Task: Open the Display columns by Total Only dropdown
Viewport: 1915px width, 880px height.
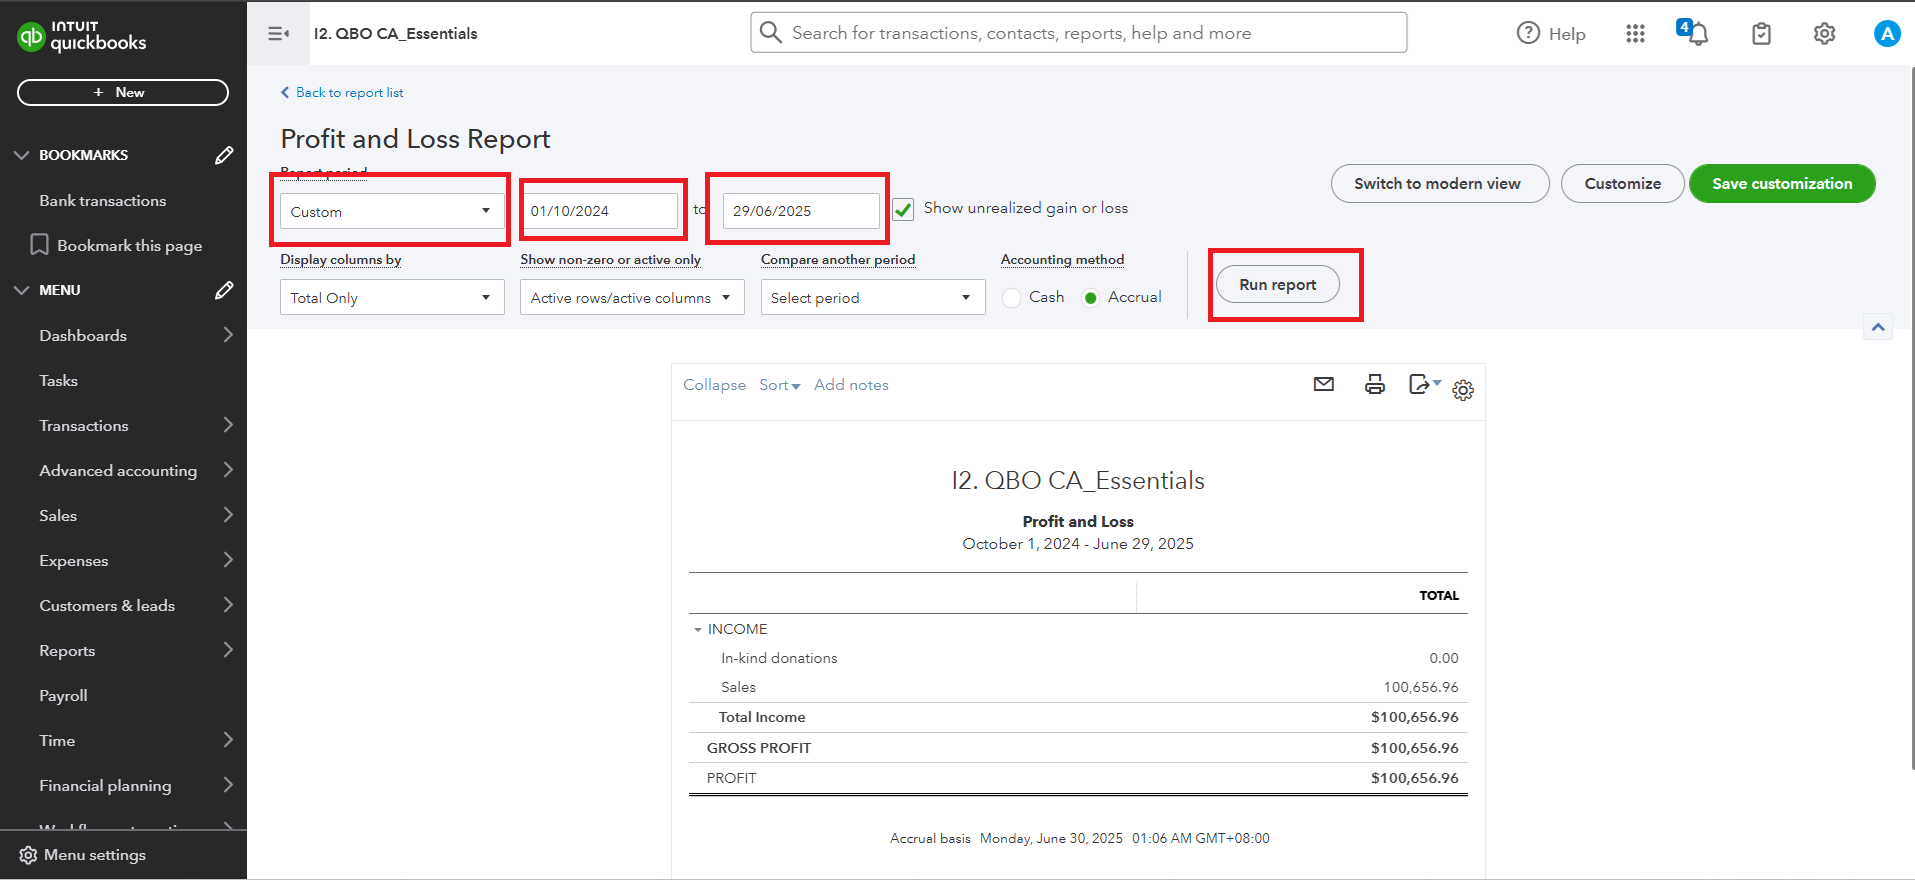Action: pos(392,297)
